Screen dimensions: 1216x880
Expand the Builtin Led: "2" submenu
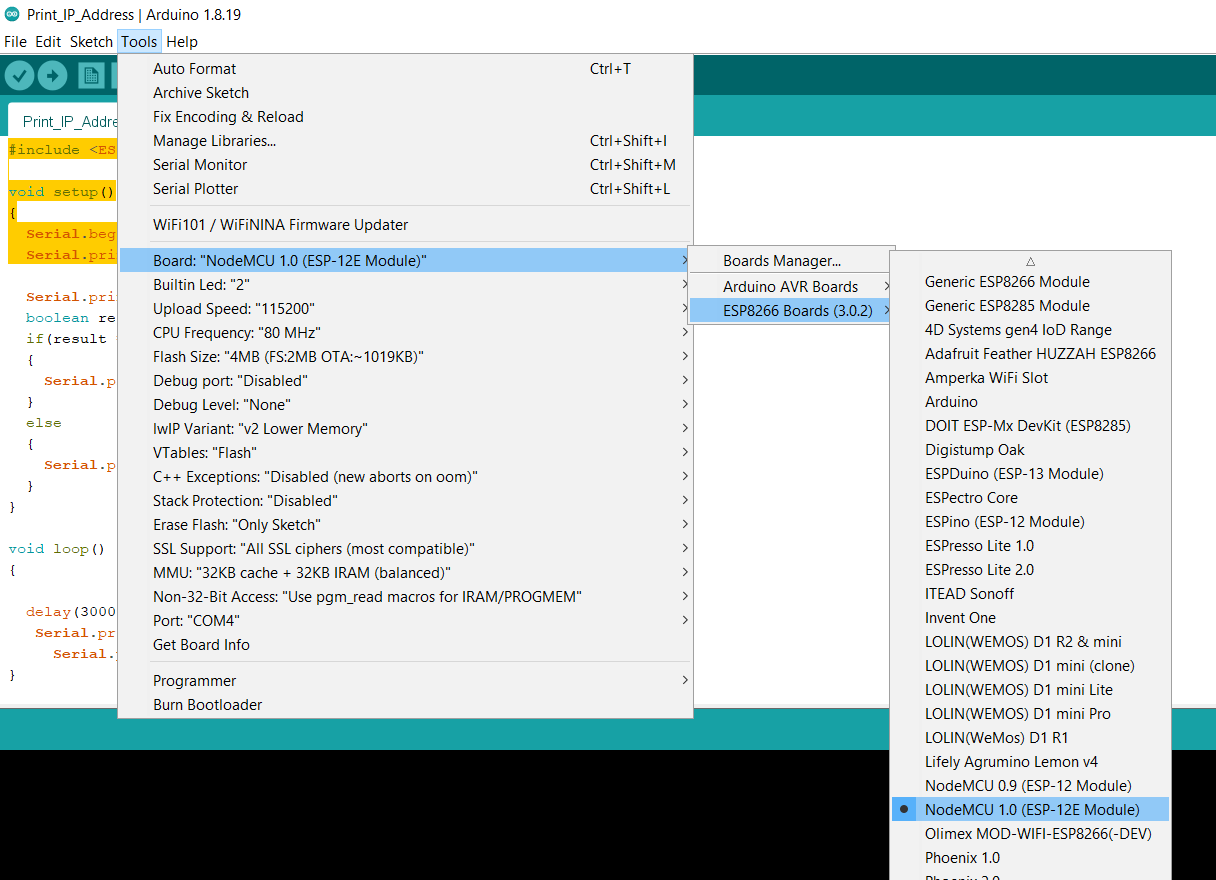point(405,285)
